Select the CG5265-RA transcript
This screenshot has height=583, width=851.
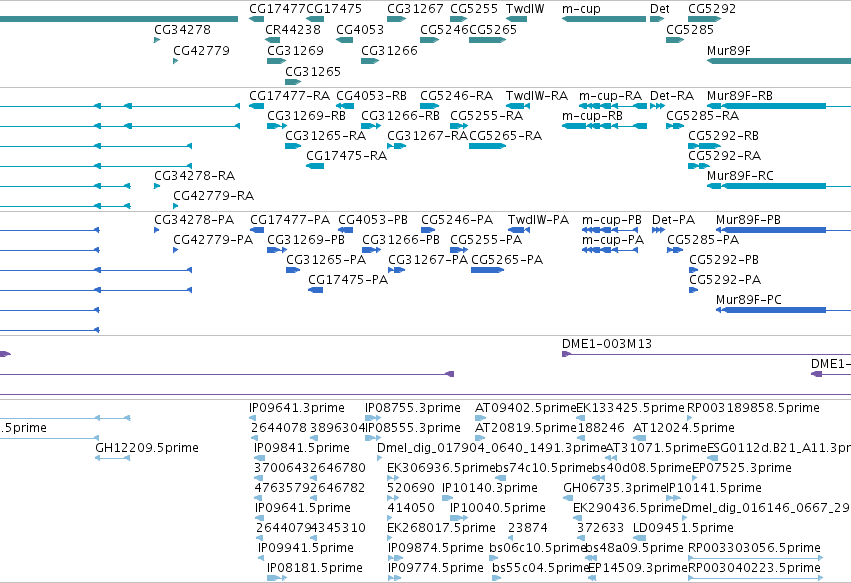click(487, 146)
